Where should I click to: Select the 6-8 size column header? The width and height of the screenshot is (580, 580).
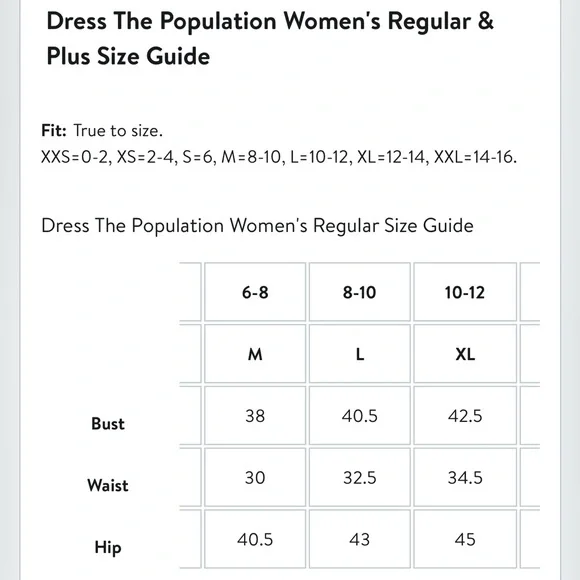[x=255, y=292]
